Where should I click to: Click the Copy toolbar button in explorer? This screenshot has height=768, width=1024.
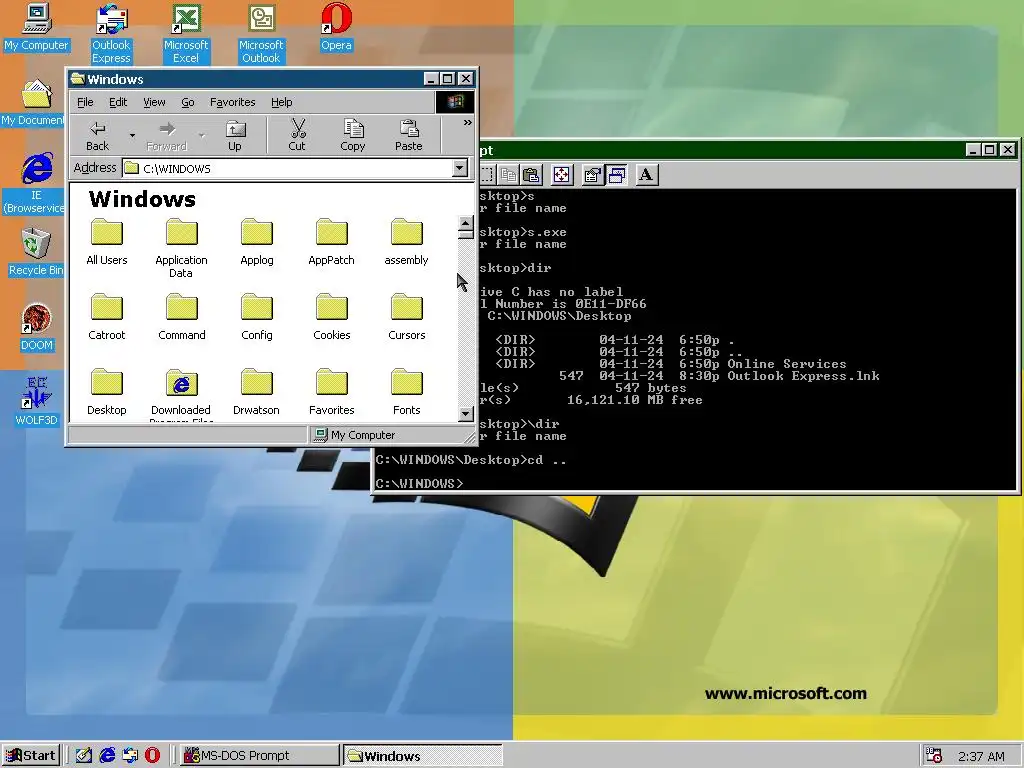pos(353,136)
